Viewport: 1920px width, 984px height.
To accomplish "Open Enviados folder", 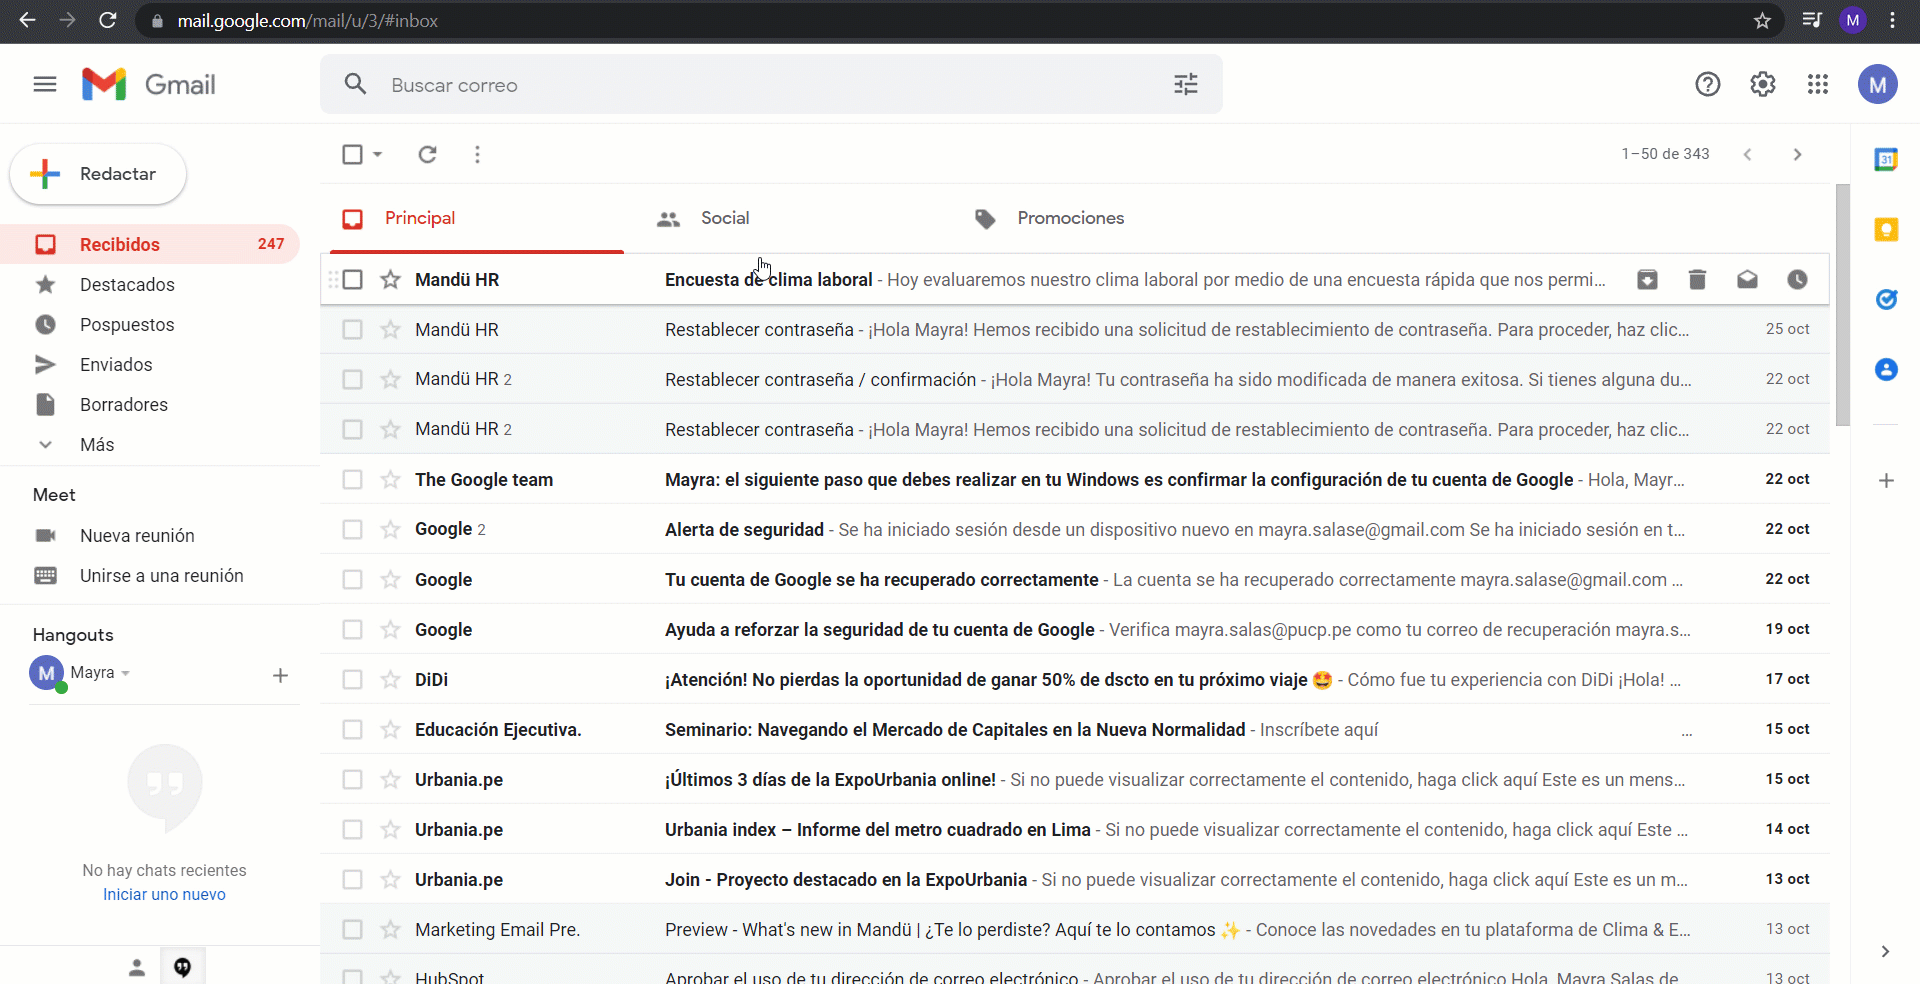I will pyautogui.click(x=150, y=365).
